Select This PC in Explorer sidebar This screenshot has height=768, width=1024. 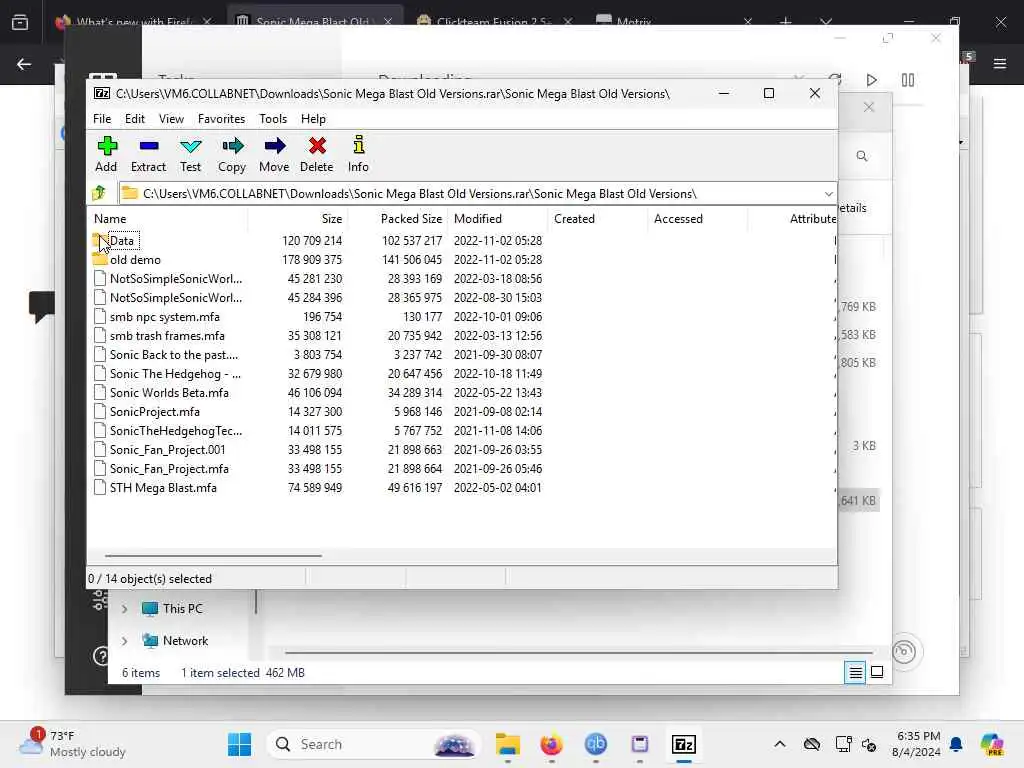pos(182,609)
